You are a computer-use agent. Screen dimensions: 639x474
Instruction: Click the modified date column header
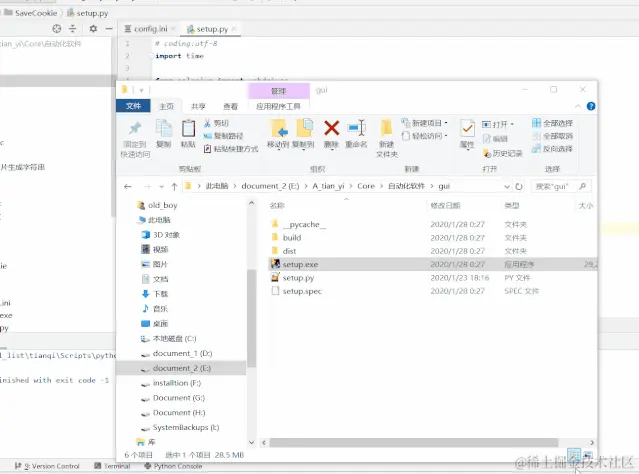(x=445, y=205)
